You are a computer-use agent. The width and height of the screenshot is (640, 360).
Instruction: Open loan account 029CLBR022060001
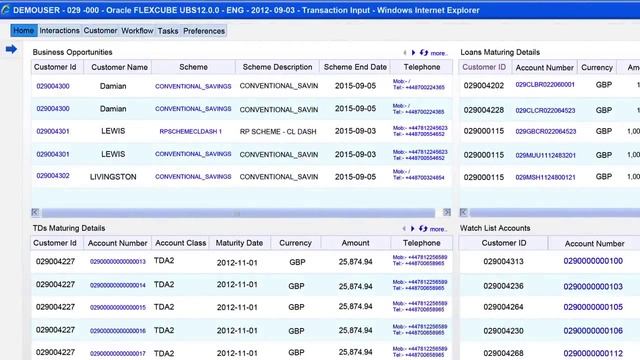(545, 84)
